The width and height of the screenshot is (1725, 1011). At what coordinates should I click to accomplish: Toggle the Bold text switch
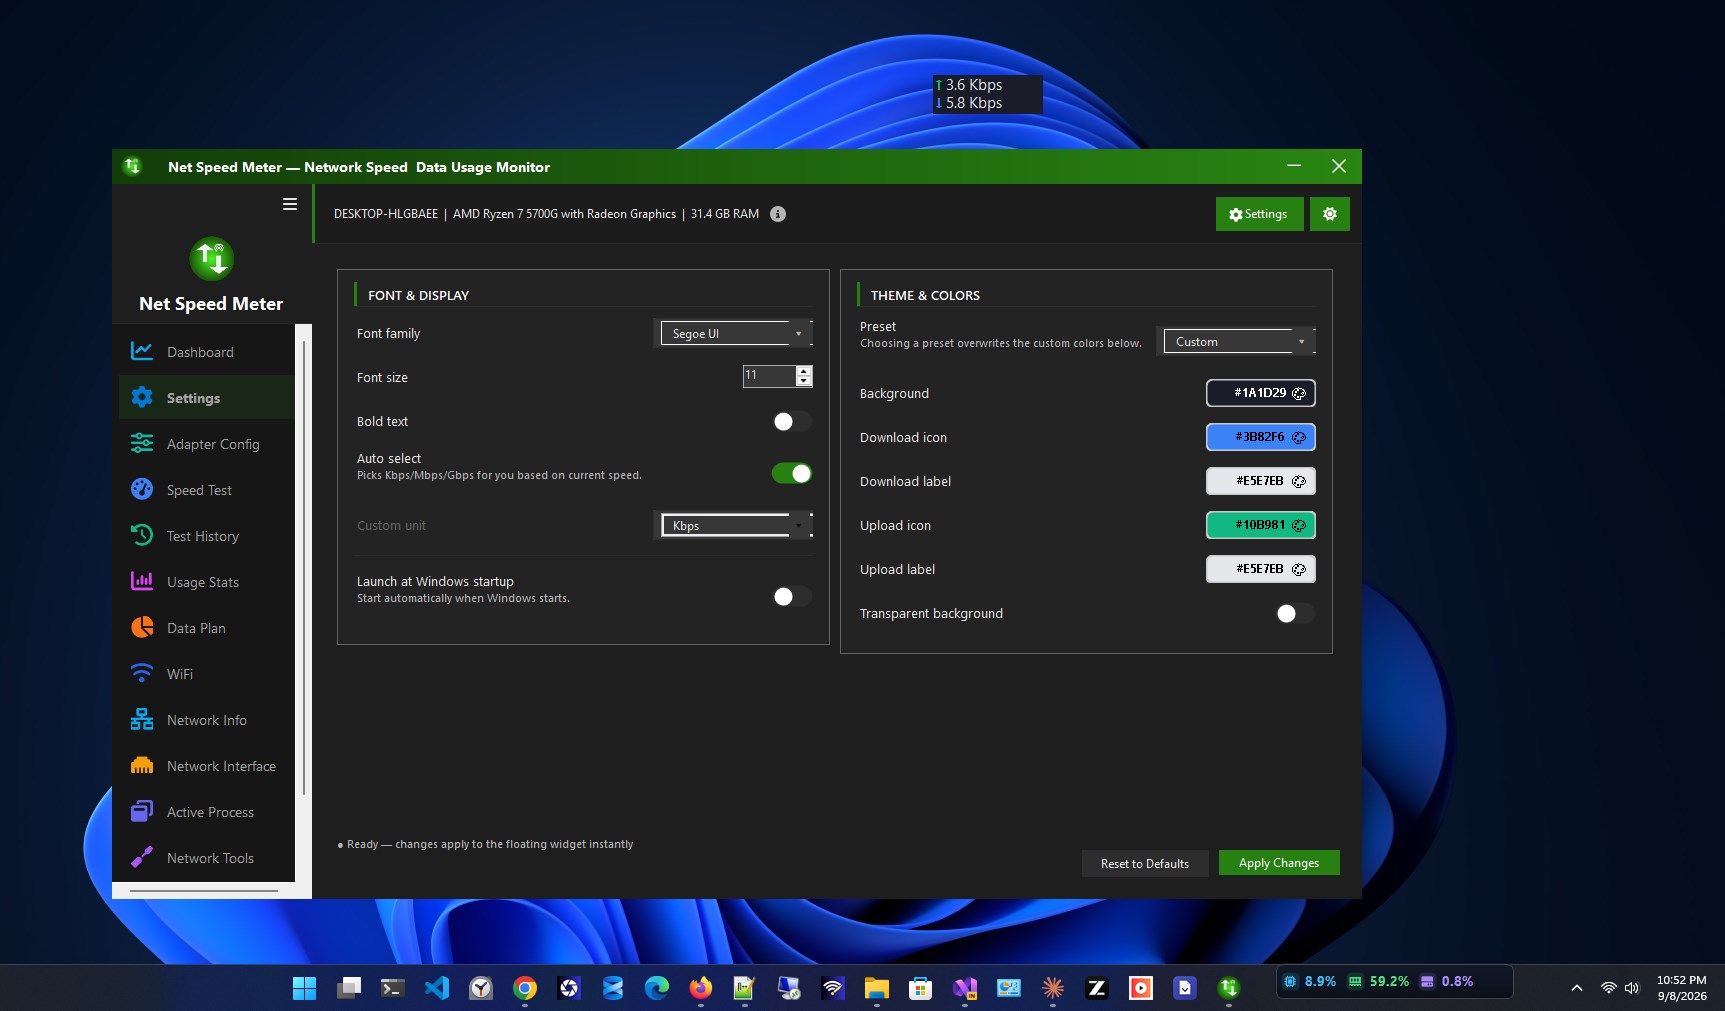(x=792, y=422)
